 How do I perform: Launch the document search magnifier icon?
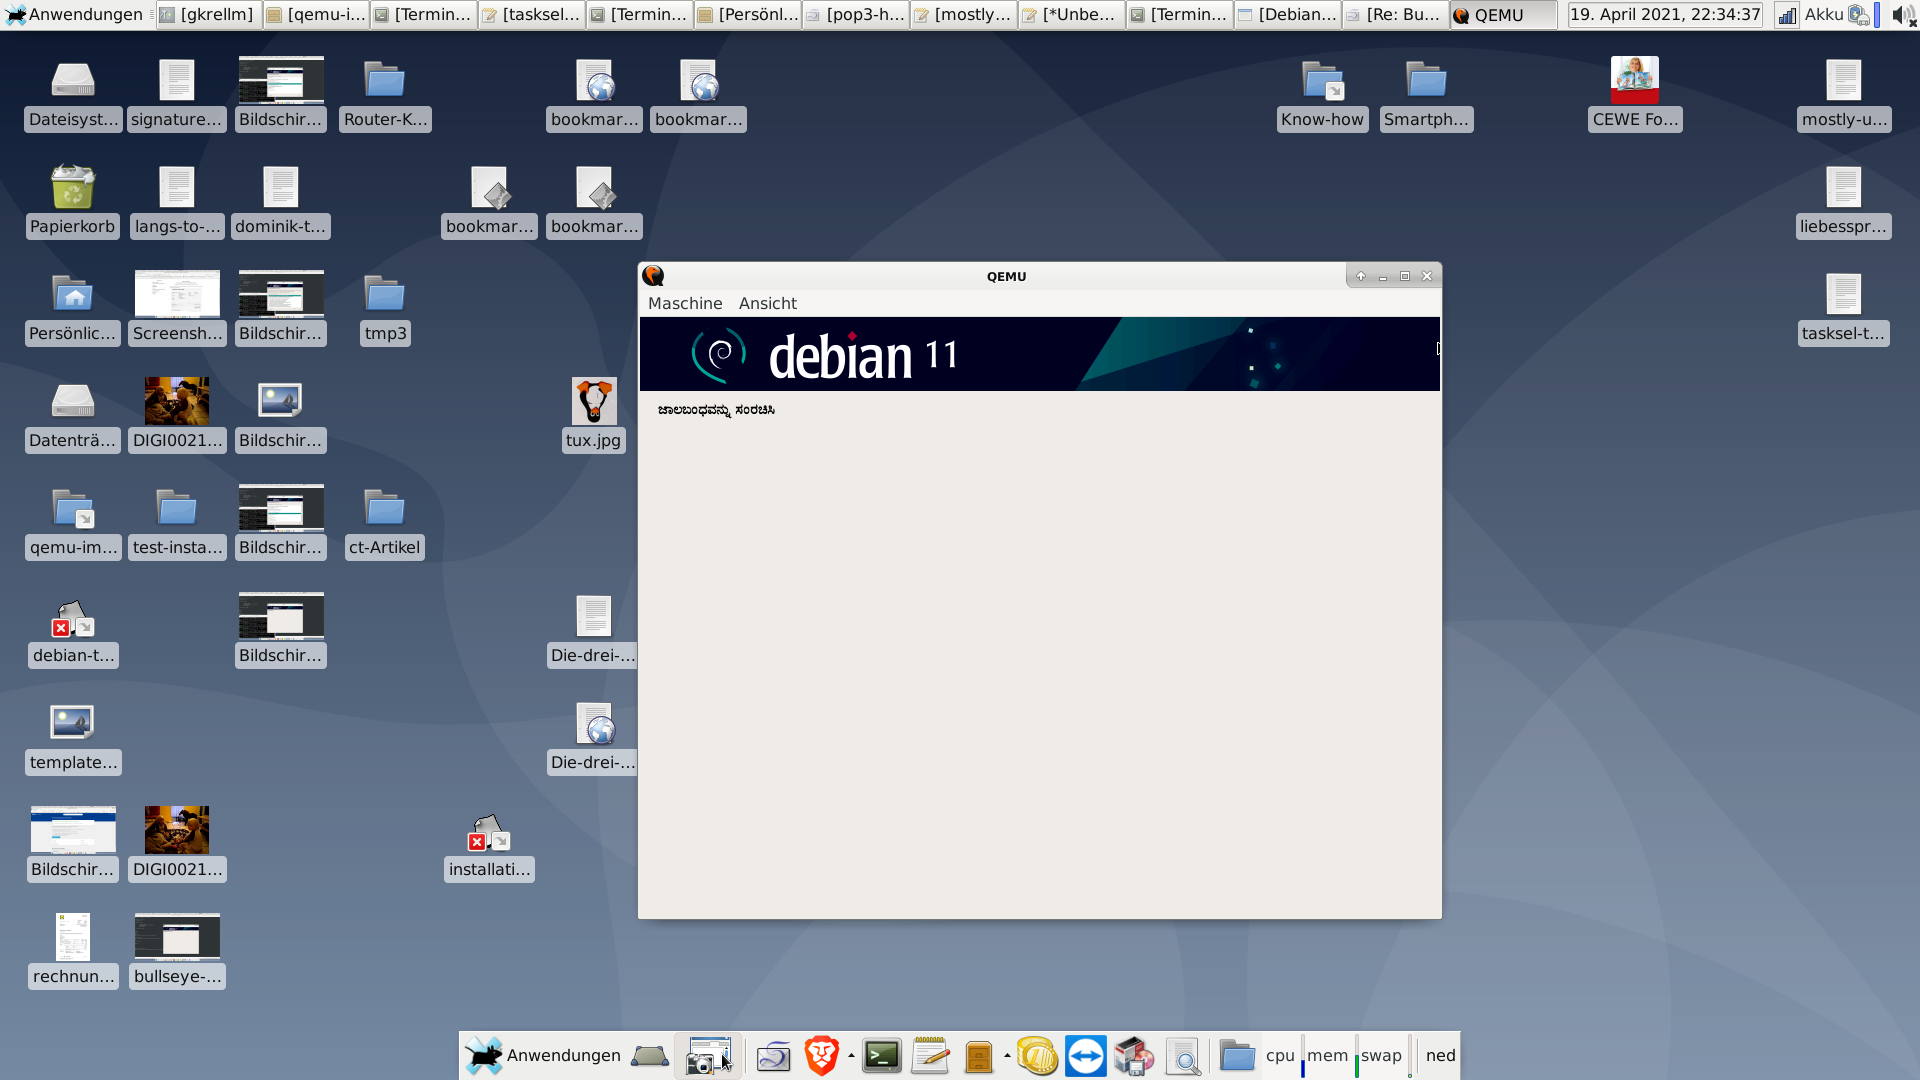click(1183, 1056)
